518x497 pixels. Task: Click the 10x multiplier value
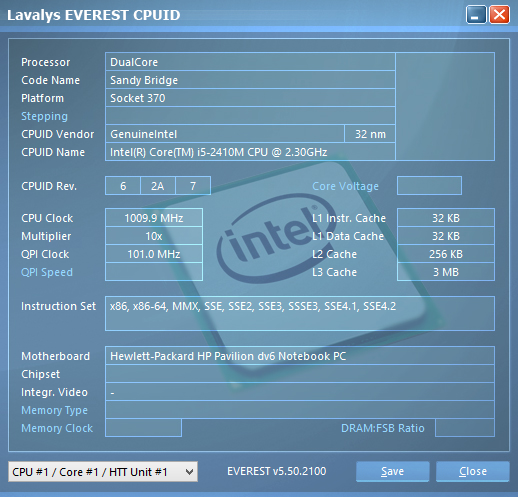(x=154, y=236)
